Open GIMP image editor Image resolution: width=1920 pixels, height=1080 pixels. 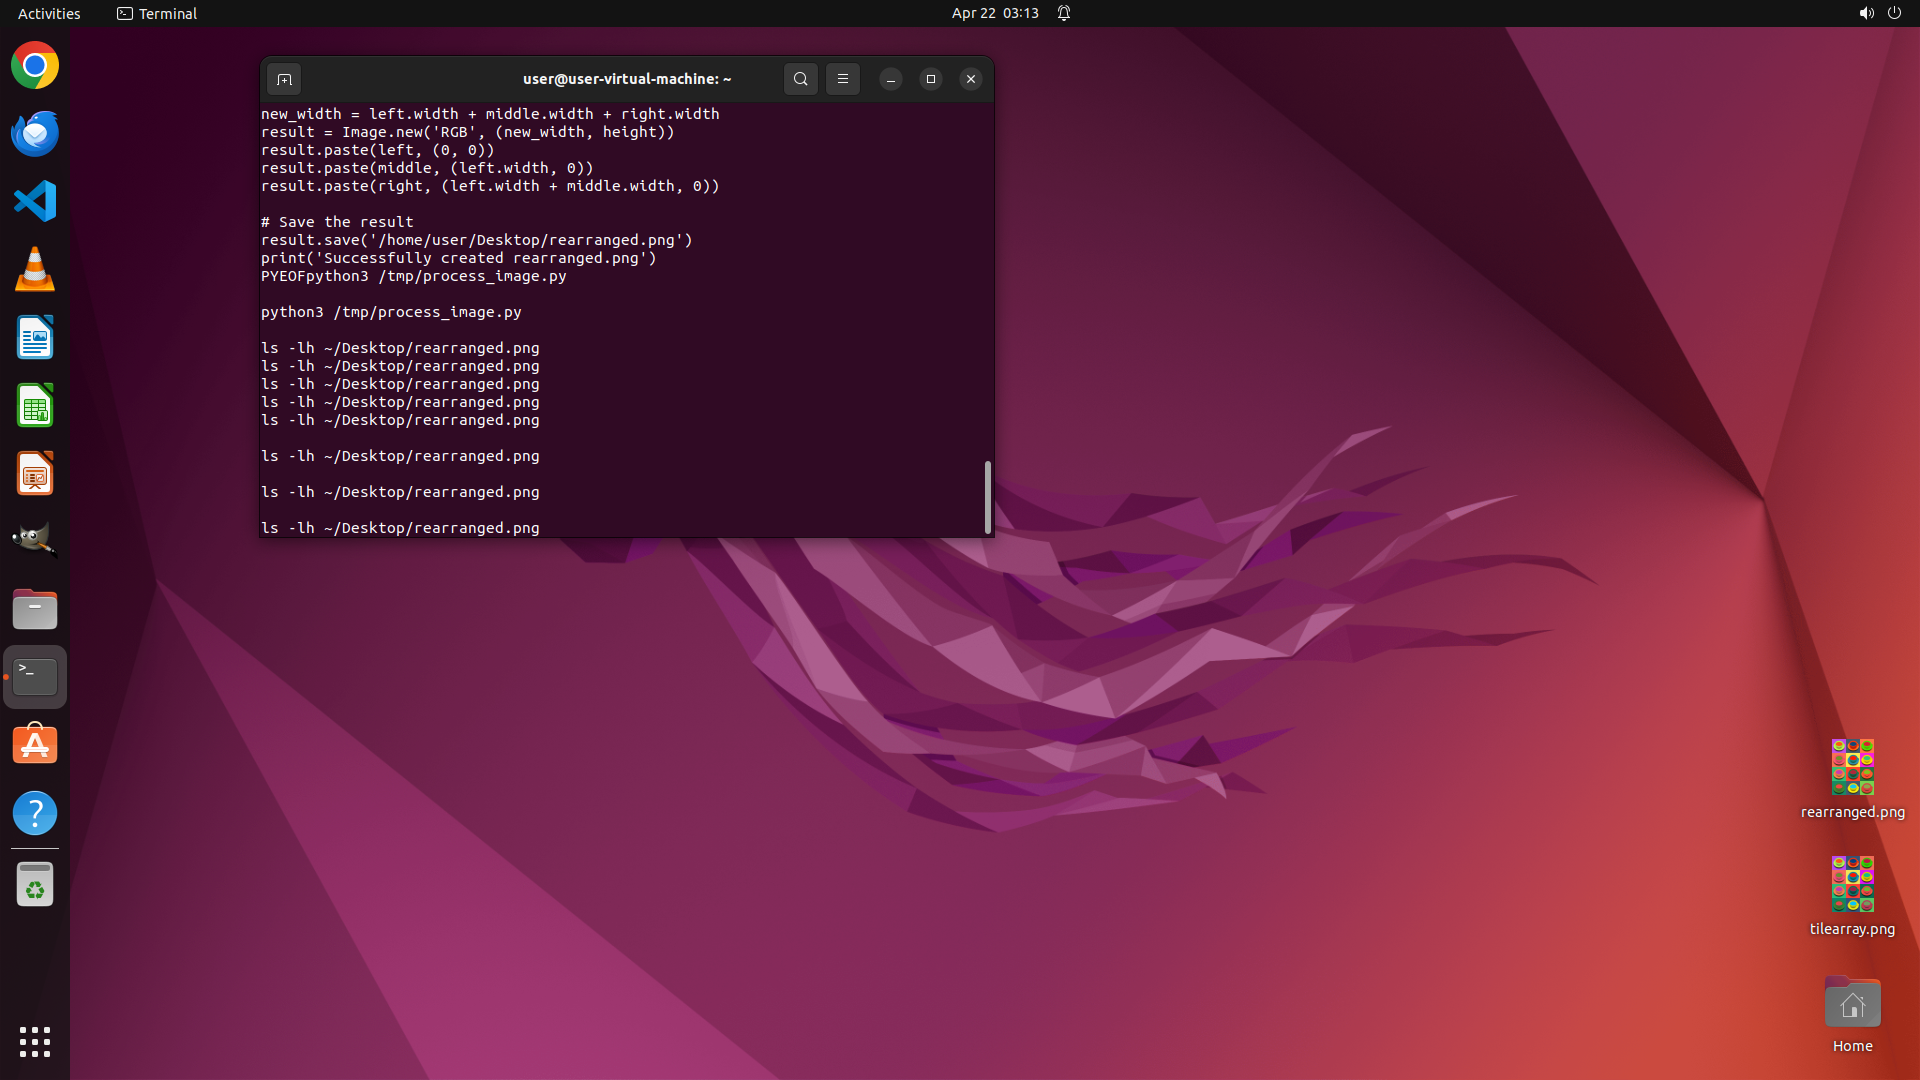tap(35, 541)
